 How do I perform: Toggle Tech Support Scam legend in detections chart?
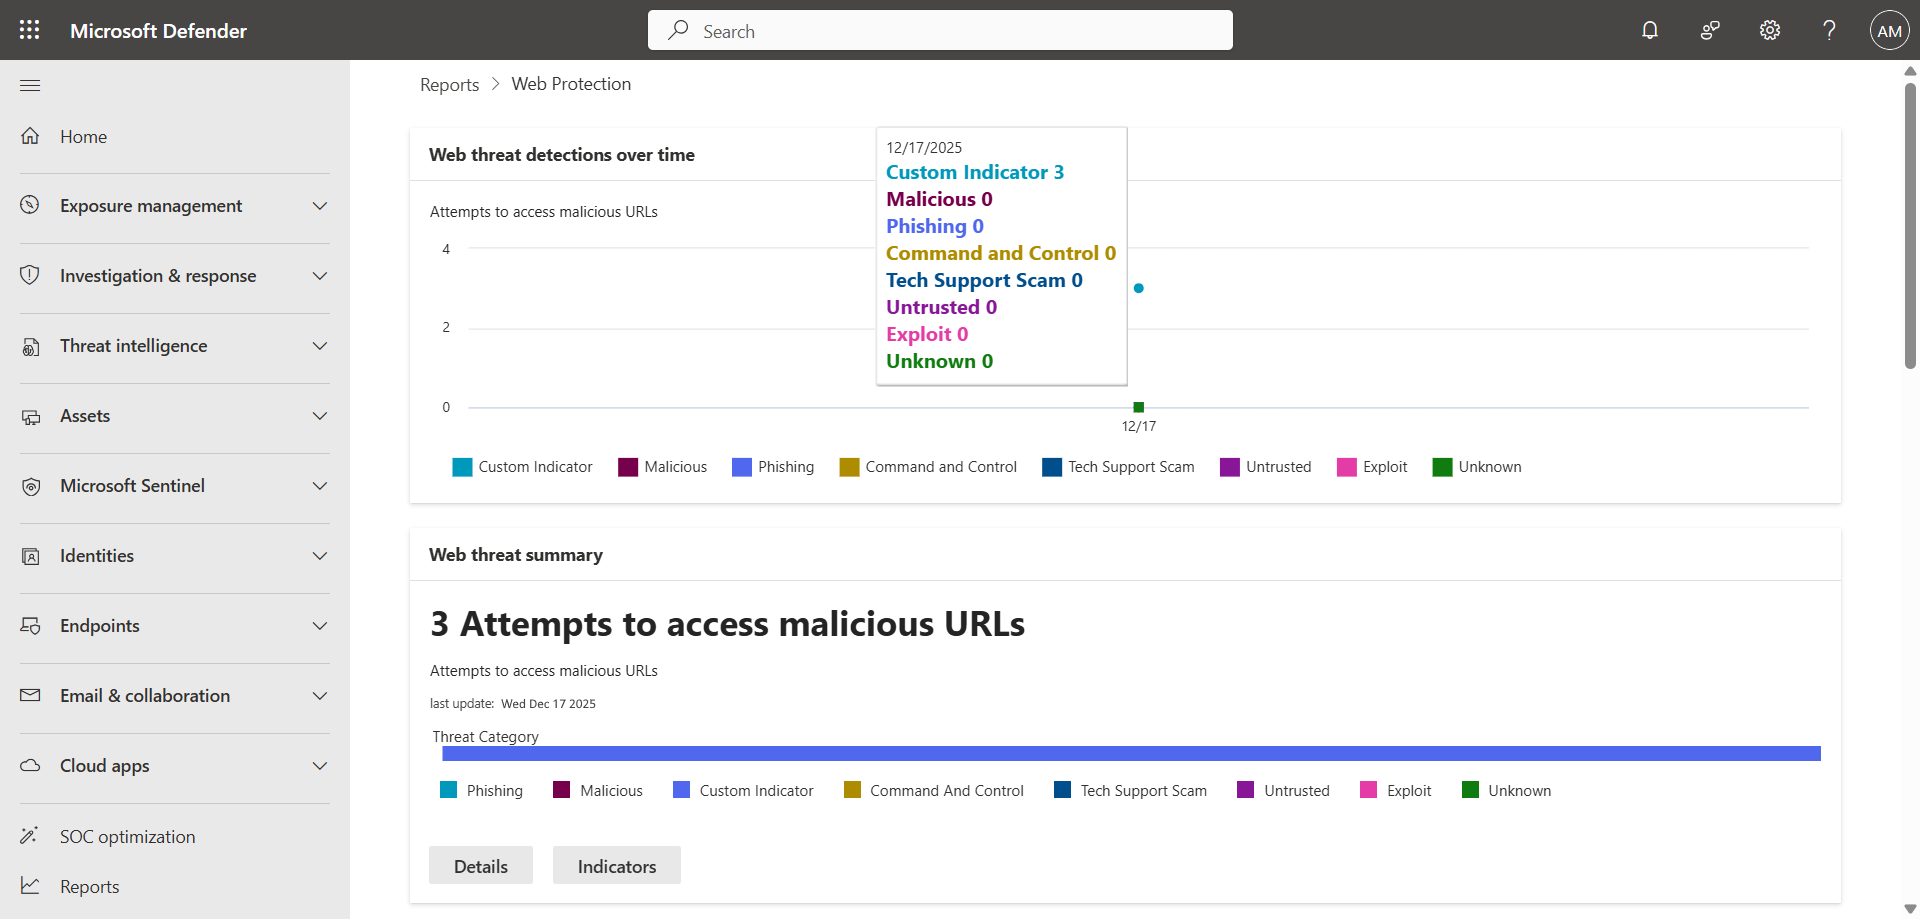[1118, 467]
